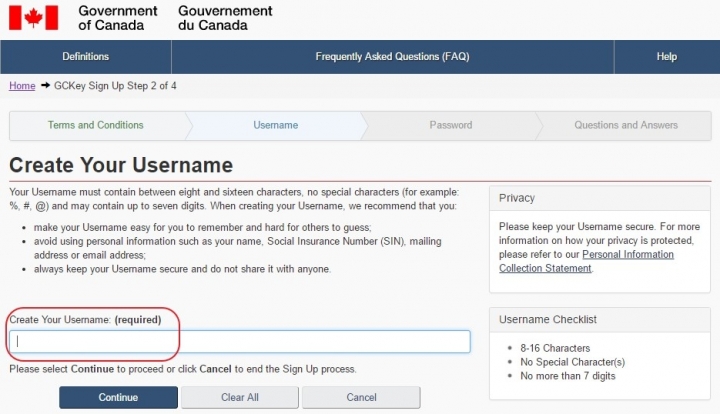Select the Username step tab
This screenshot has width=720, height=414.
click(276, 125)
